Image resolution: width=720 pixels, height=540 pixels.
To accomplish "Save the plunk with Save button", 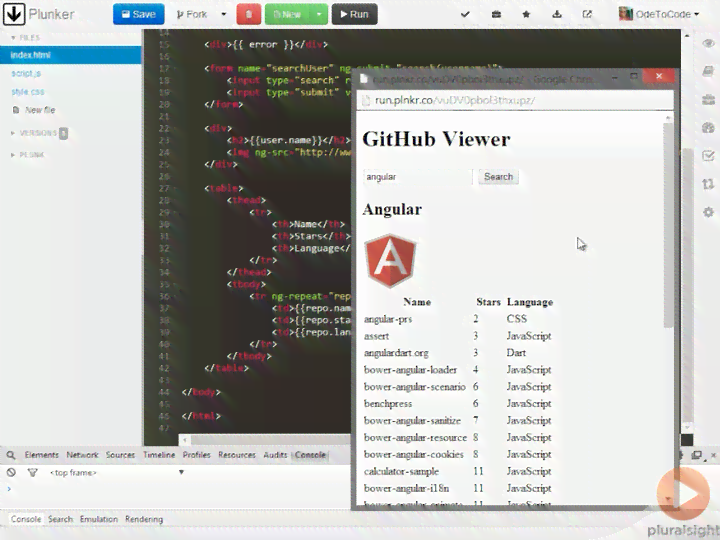I will coord(138,14).
